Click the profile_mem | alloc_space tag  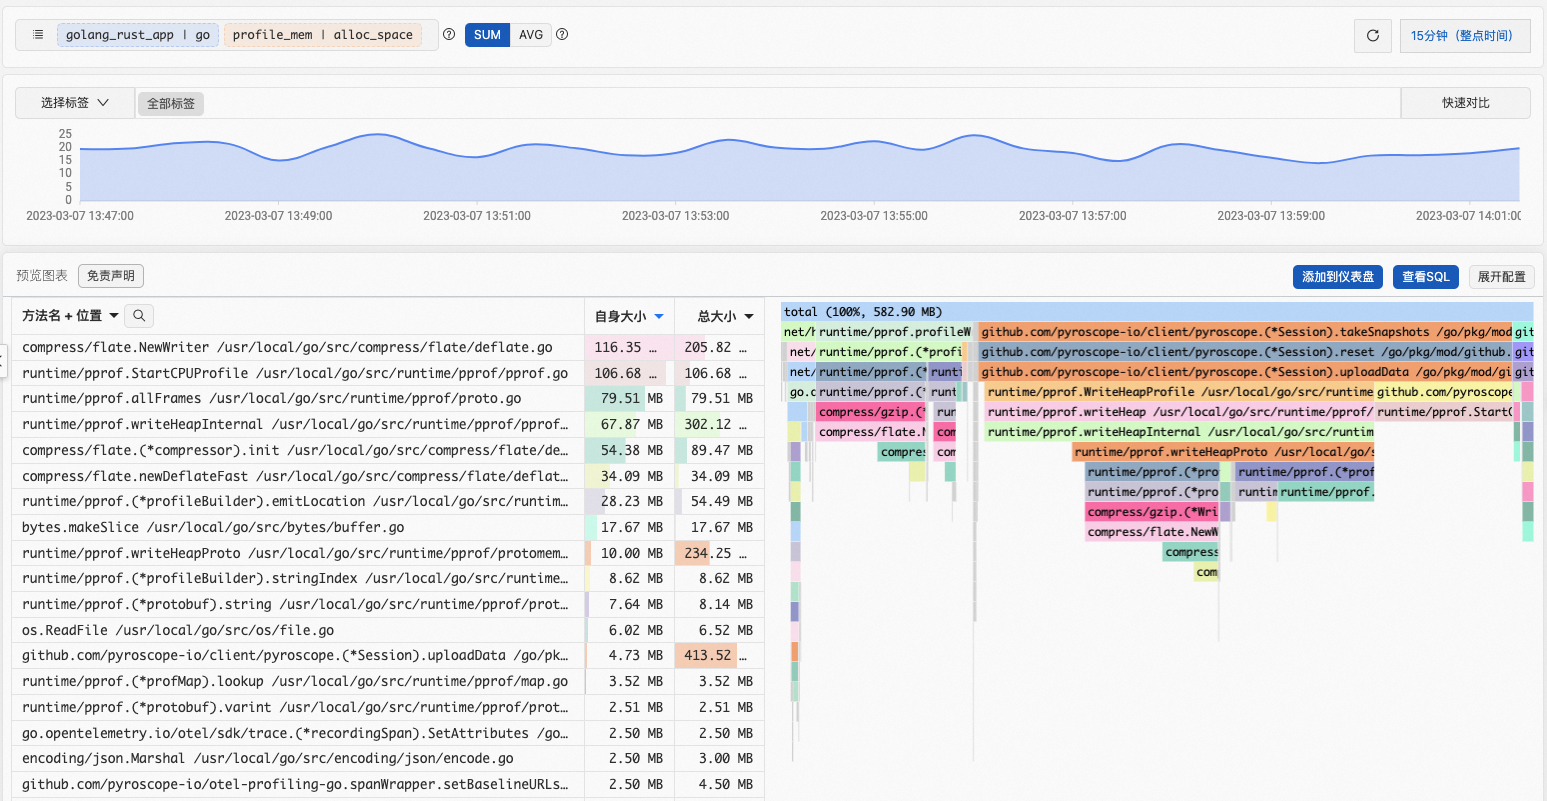(322, 35)
